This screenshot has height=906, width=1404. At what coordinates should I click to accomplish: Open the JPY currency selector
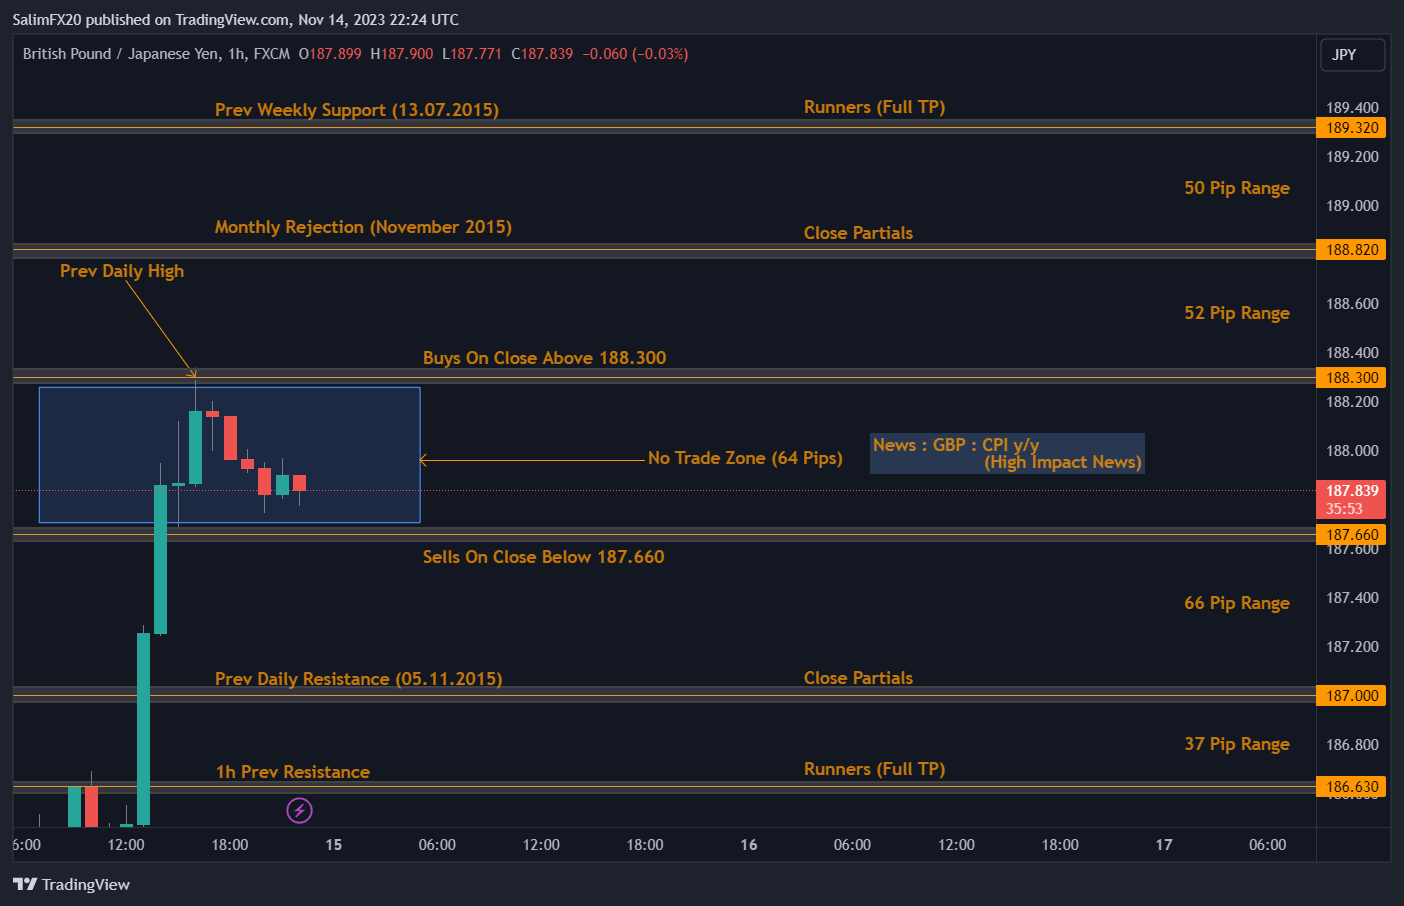(x=1353, y=55)
